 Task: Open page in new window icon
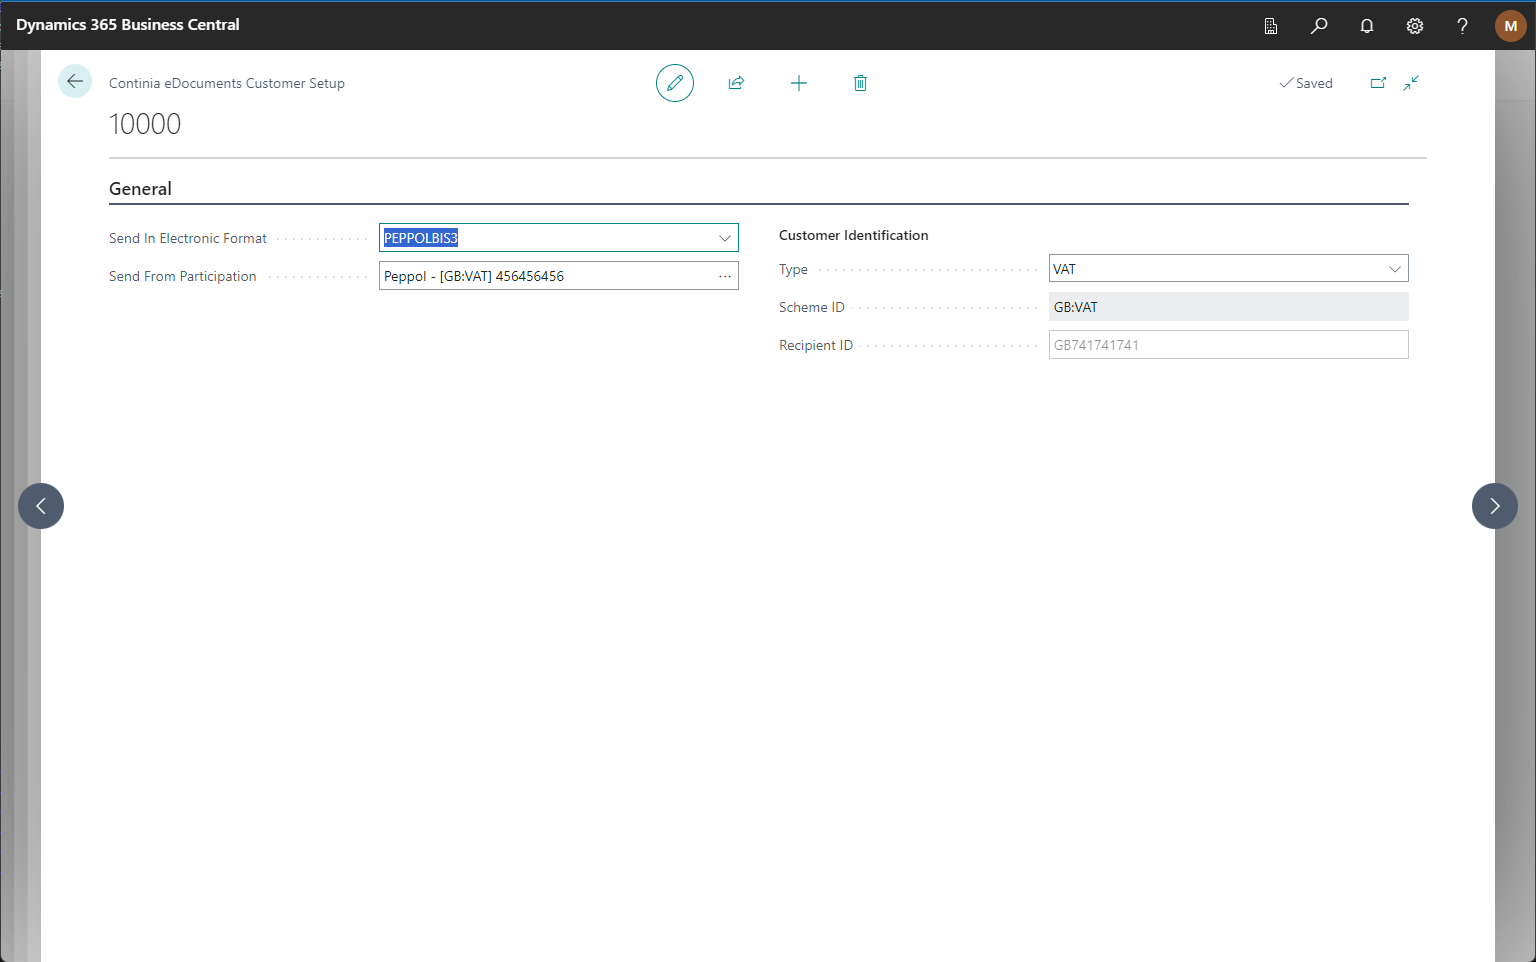click(1378, 83)
